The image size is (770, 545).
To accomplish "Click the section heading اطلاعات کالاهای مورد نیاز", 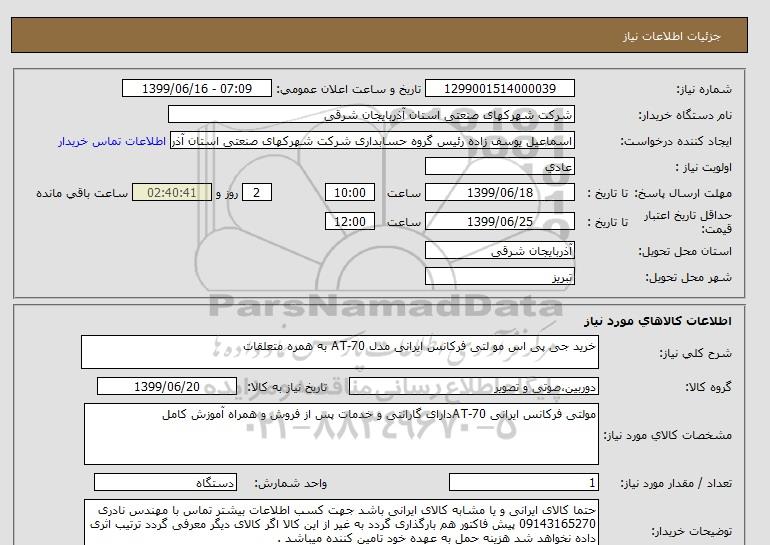I will [x=658, y=321].
